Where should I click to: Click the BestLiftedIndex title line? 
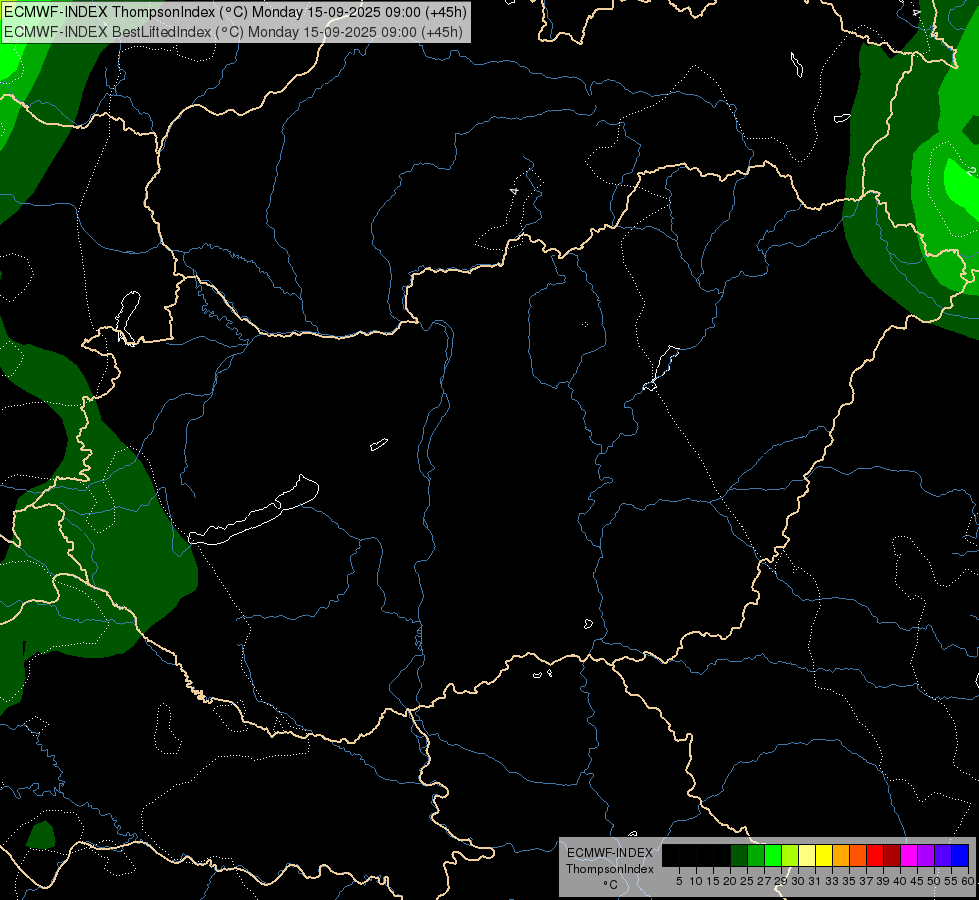[x=234, y=31]
